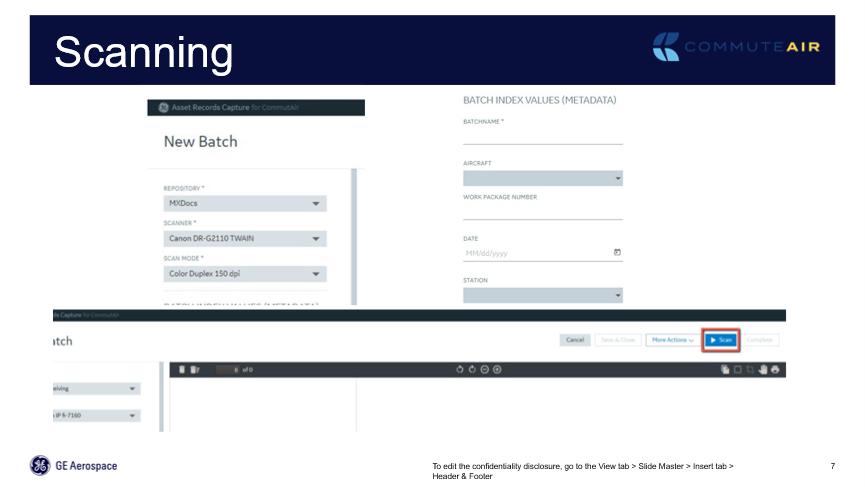Click the Batchname input field
Image resolution: width=865 pixels, height=487 pixels.
[542, 137]
